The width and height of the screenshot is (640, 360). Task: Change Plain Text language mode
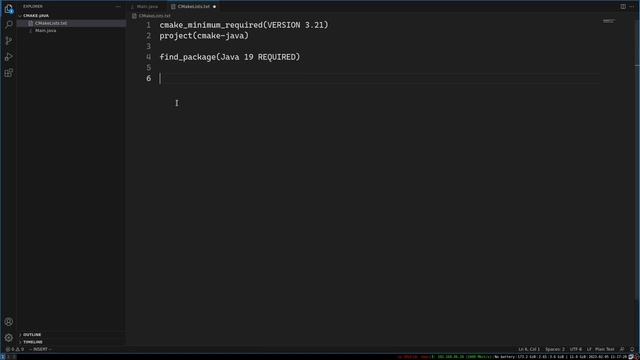pyautogui.click(x=604, y=349)
